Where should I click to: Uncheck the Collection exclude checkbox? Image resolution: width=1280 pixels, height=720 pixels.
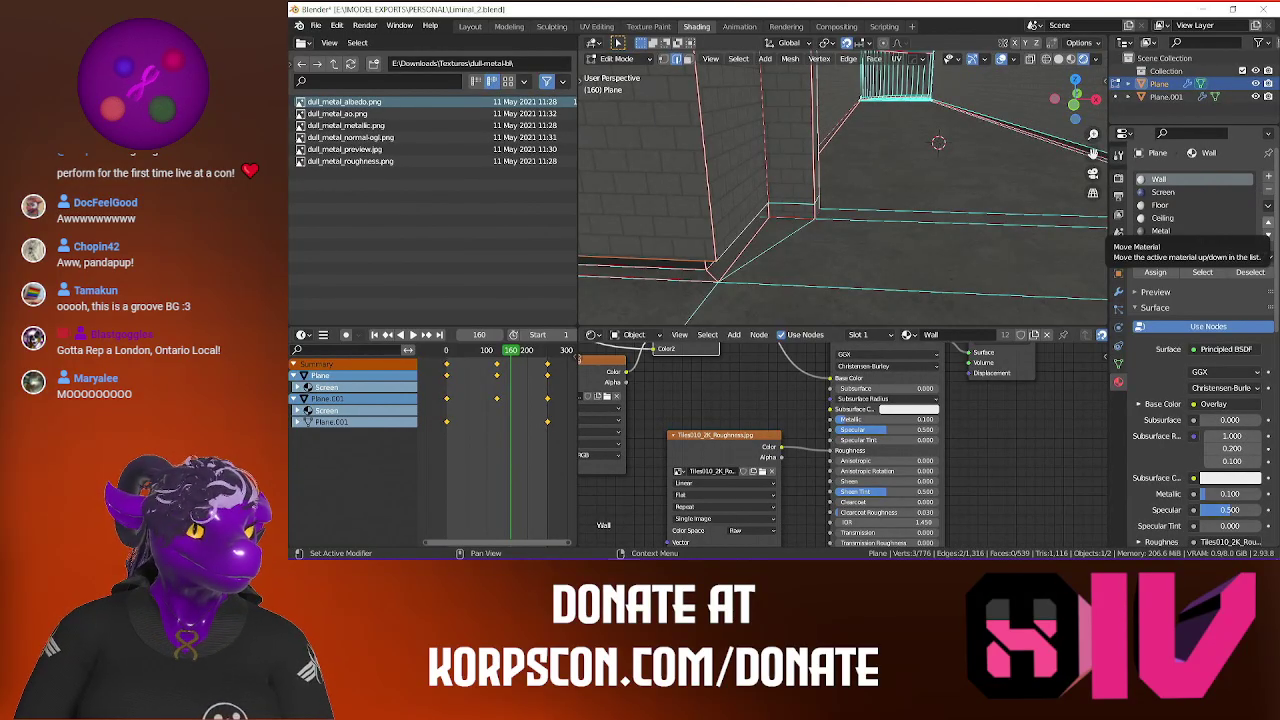[1242, 71]
